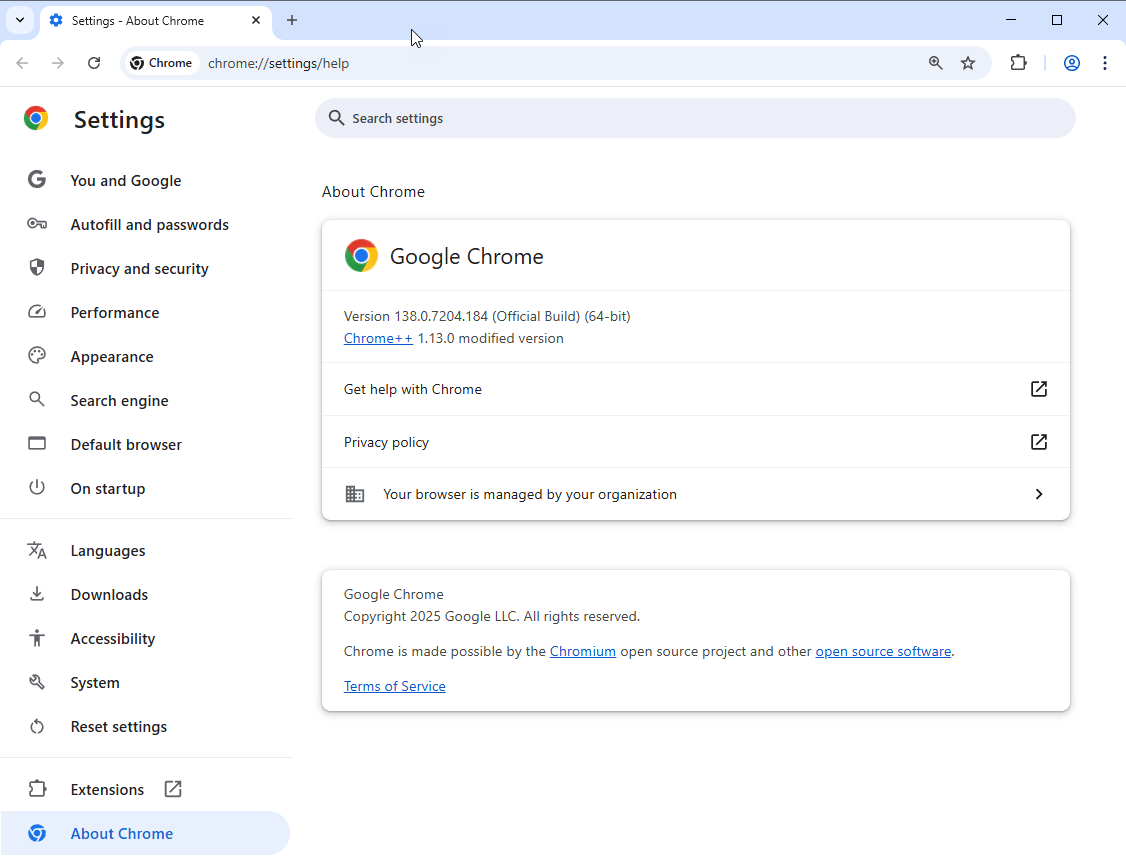
Task: Click the speedometer icon beside Performance
Action: pos(37,312)
